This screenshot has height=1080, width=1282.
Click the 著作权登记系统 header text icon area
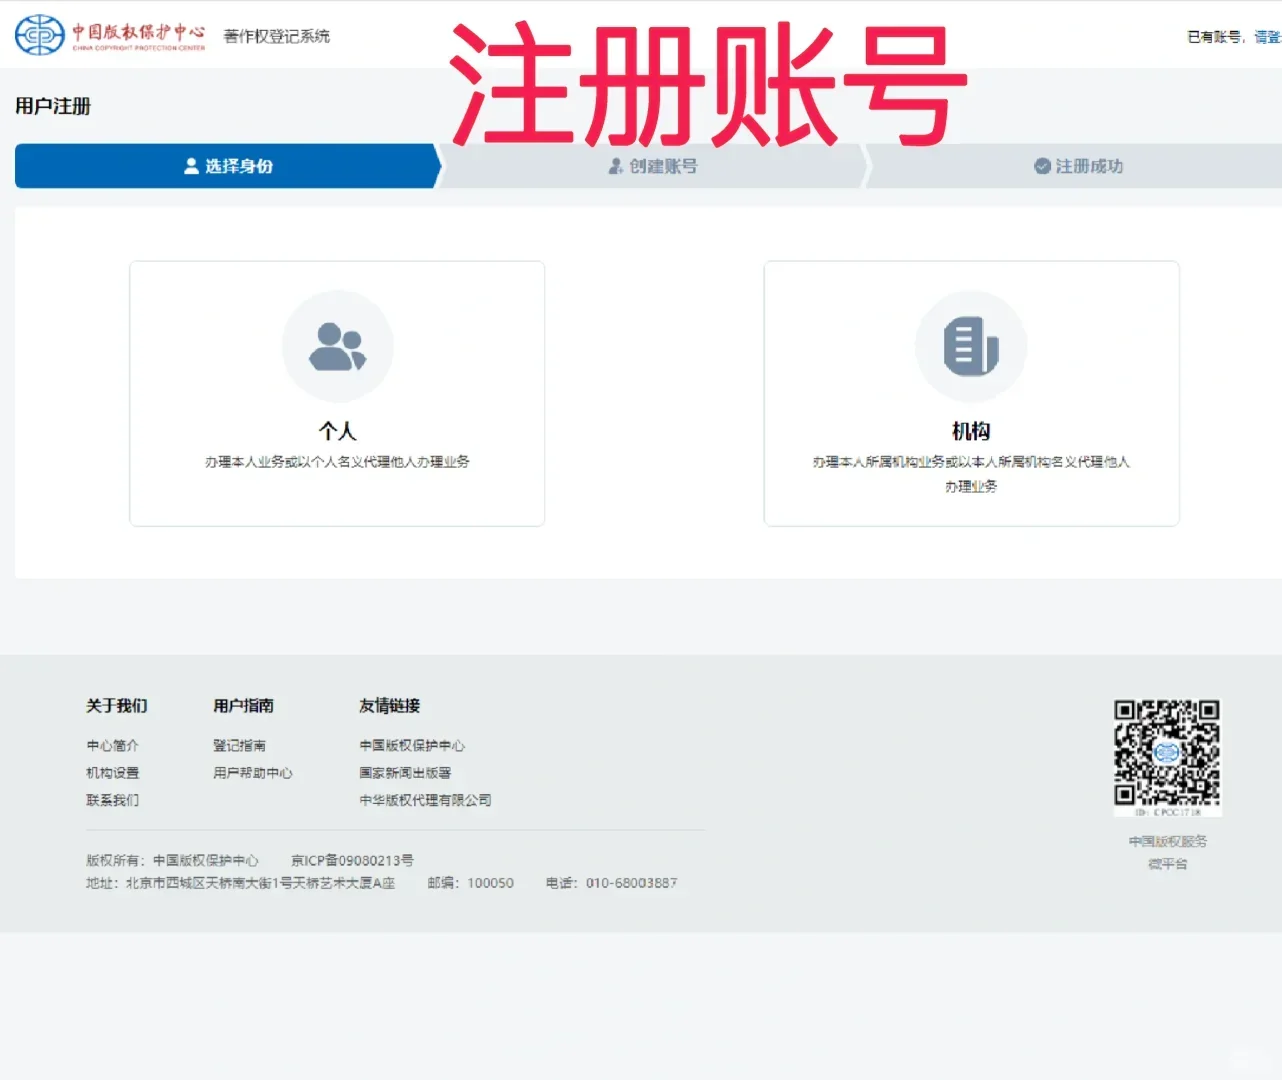click(x=278, y=34)
